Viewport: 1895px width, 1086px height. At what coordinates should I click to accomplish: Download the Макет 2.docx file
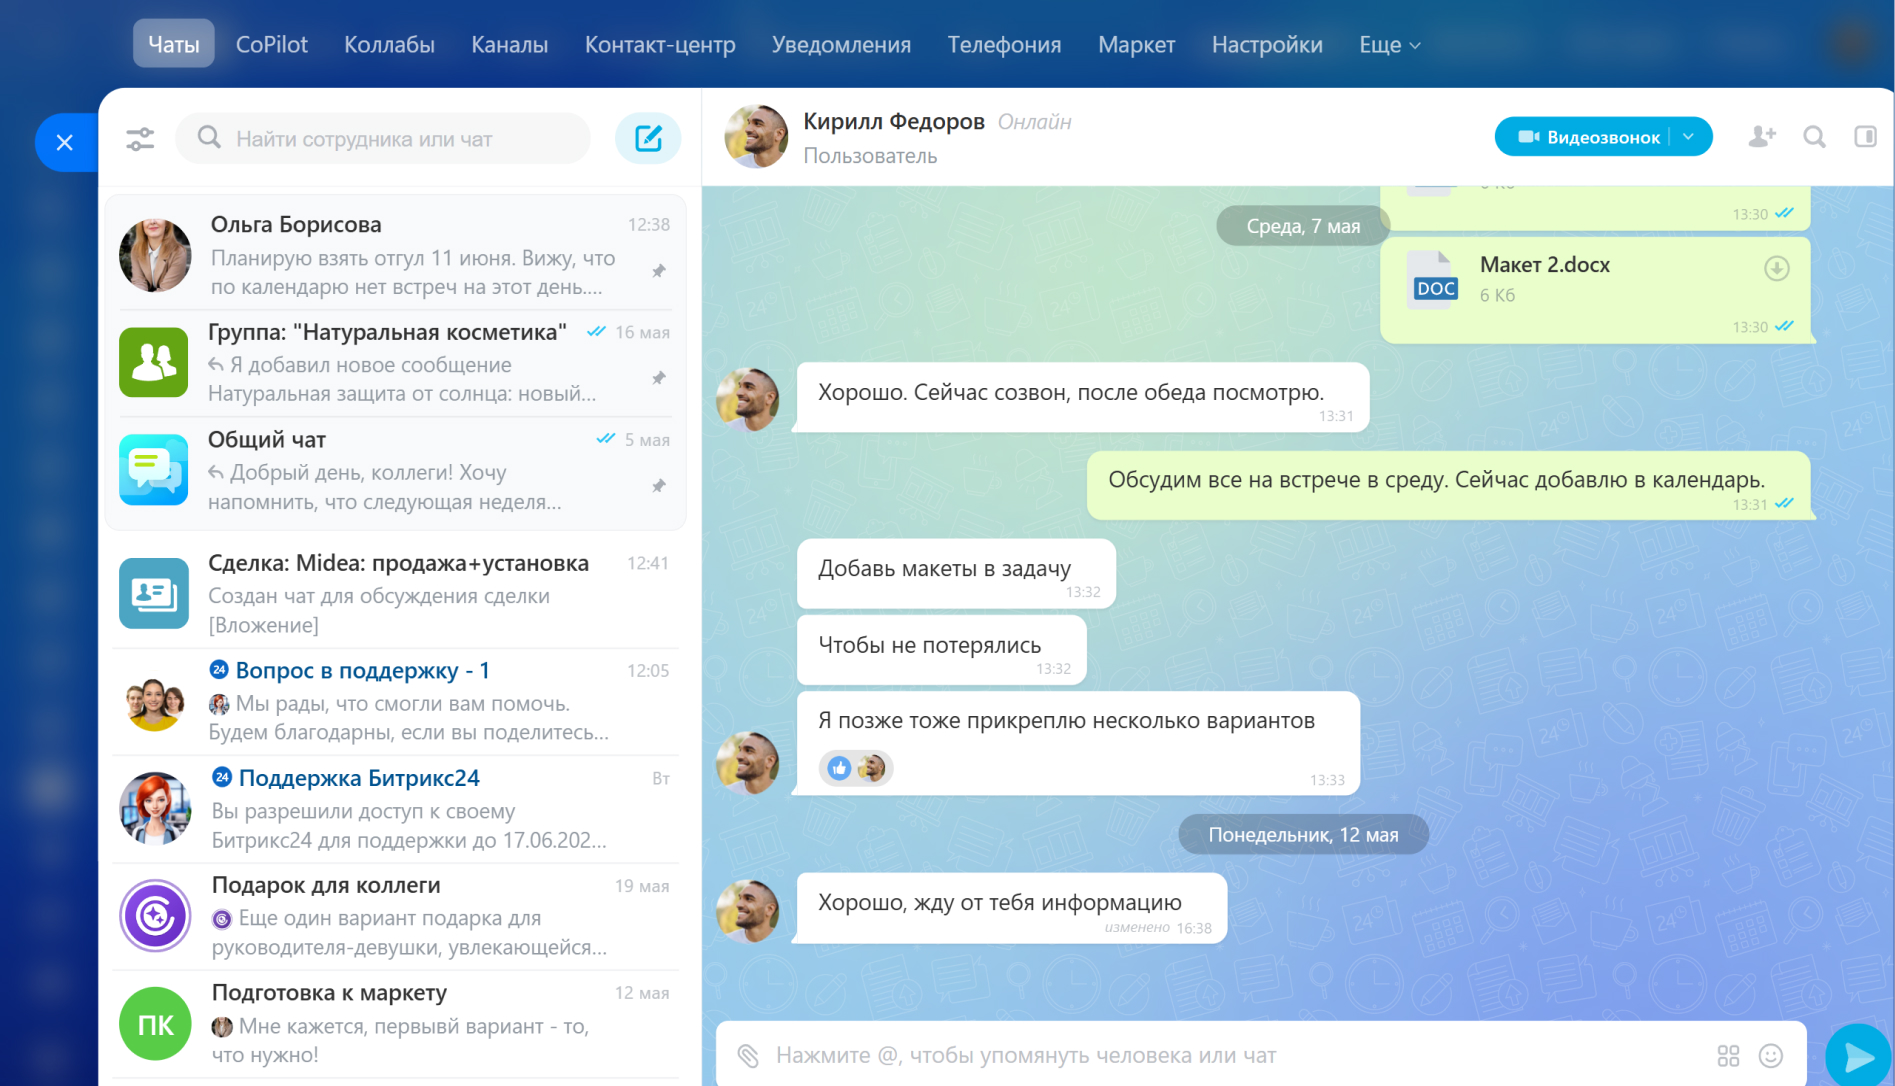[x=1776, y=268]
